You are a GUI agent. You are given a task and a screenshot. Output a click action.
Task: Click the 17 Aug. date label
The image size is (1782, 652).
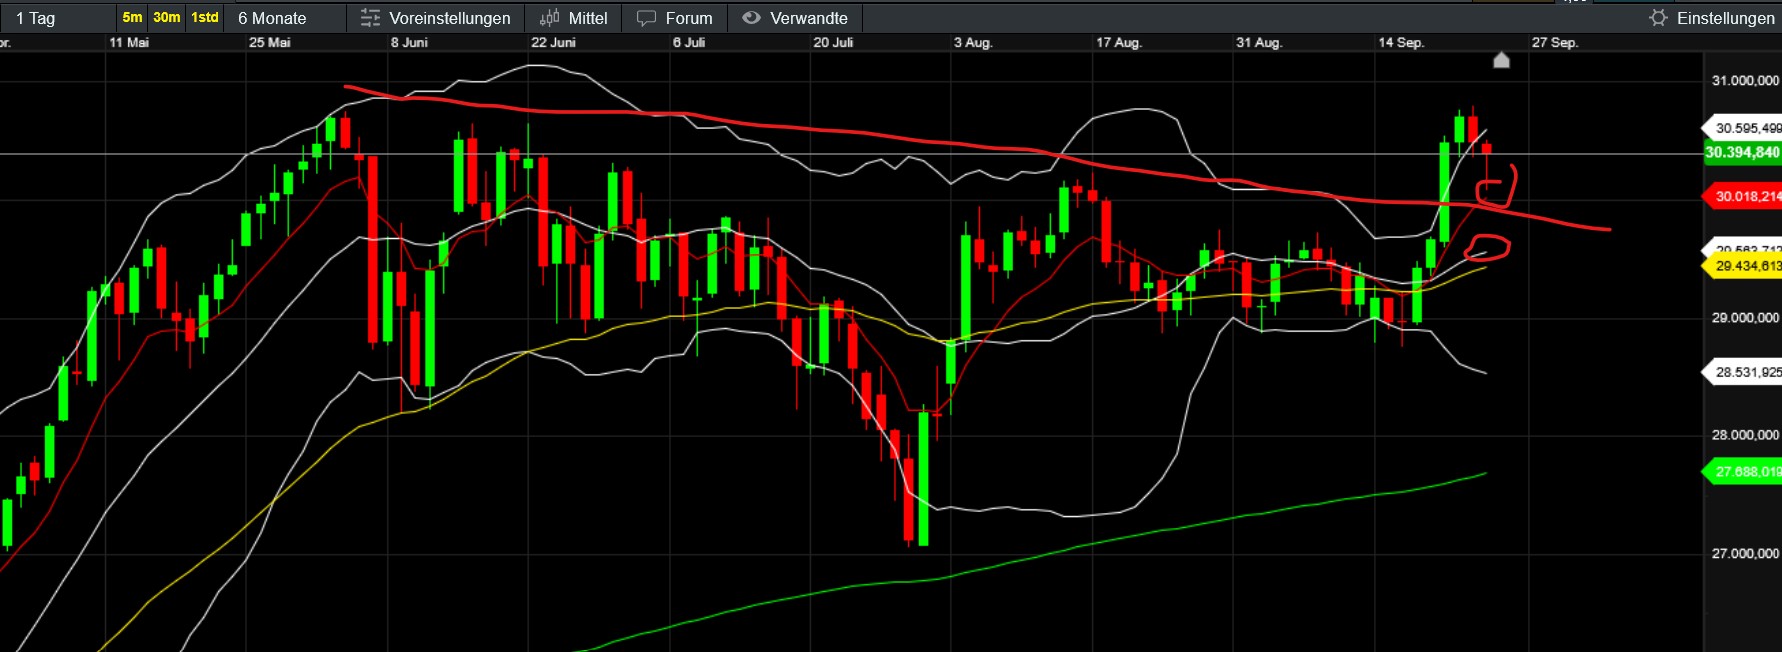(1118, 42)
